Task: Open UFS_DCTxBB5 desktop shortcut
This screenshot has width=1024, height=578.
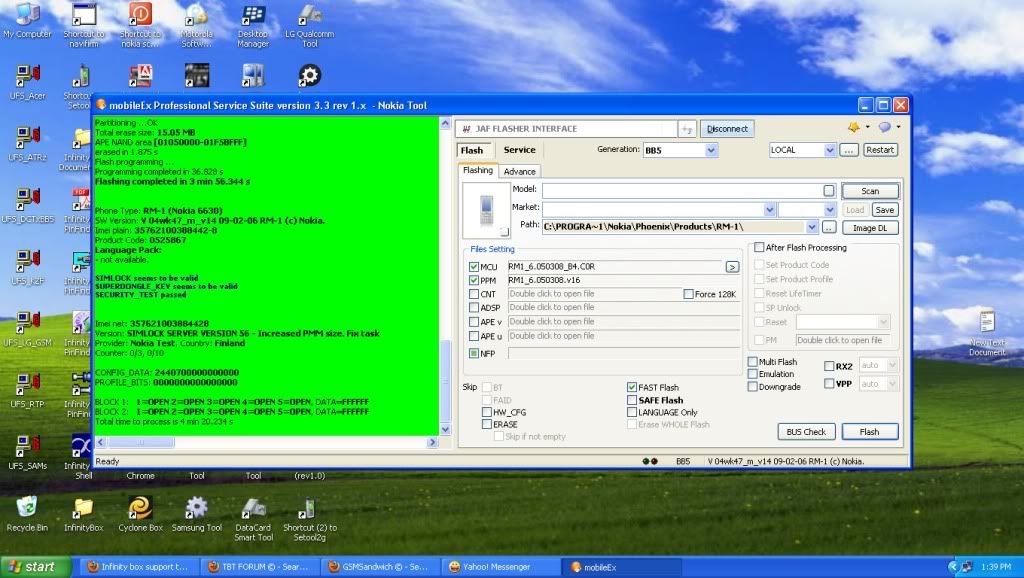Action: 27,206
